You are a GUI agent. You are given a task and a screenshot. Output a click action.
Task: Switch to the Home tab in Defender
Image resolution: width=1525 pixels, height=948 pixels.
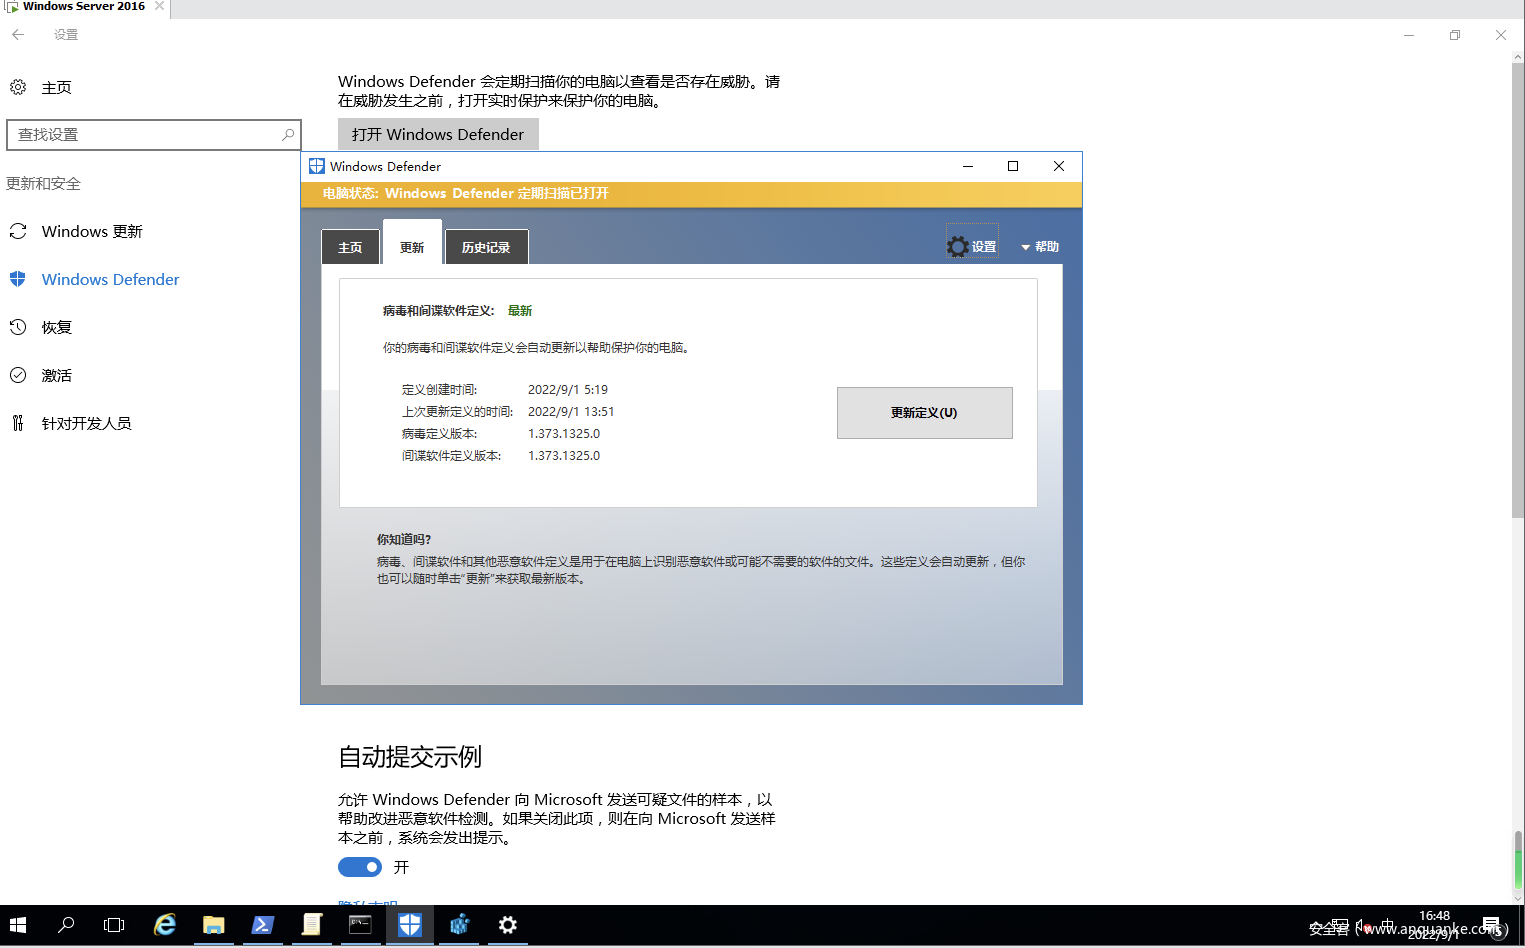[350, 247]
